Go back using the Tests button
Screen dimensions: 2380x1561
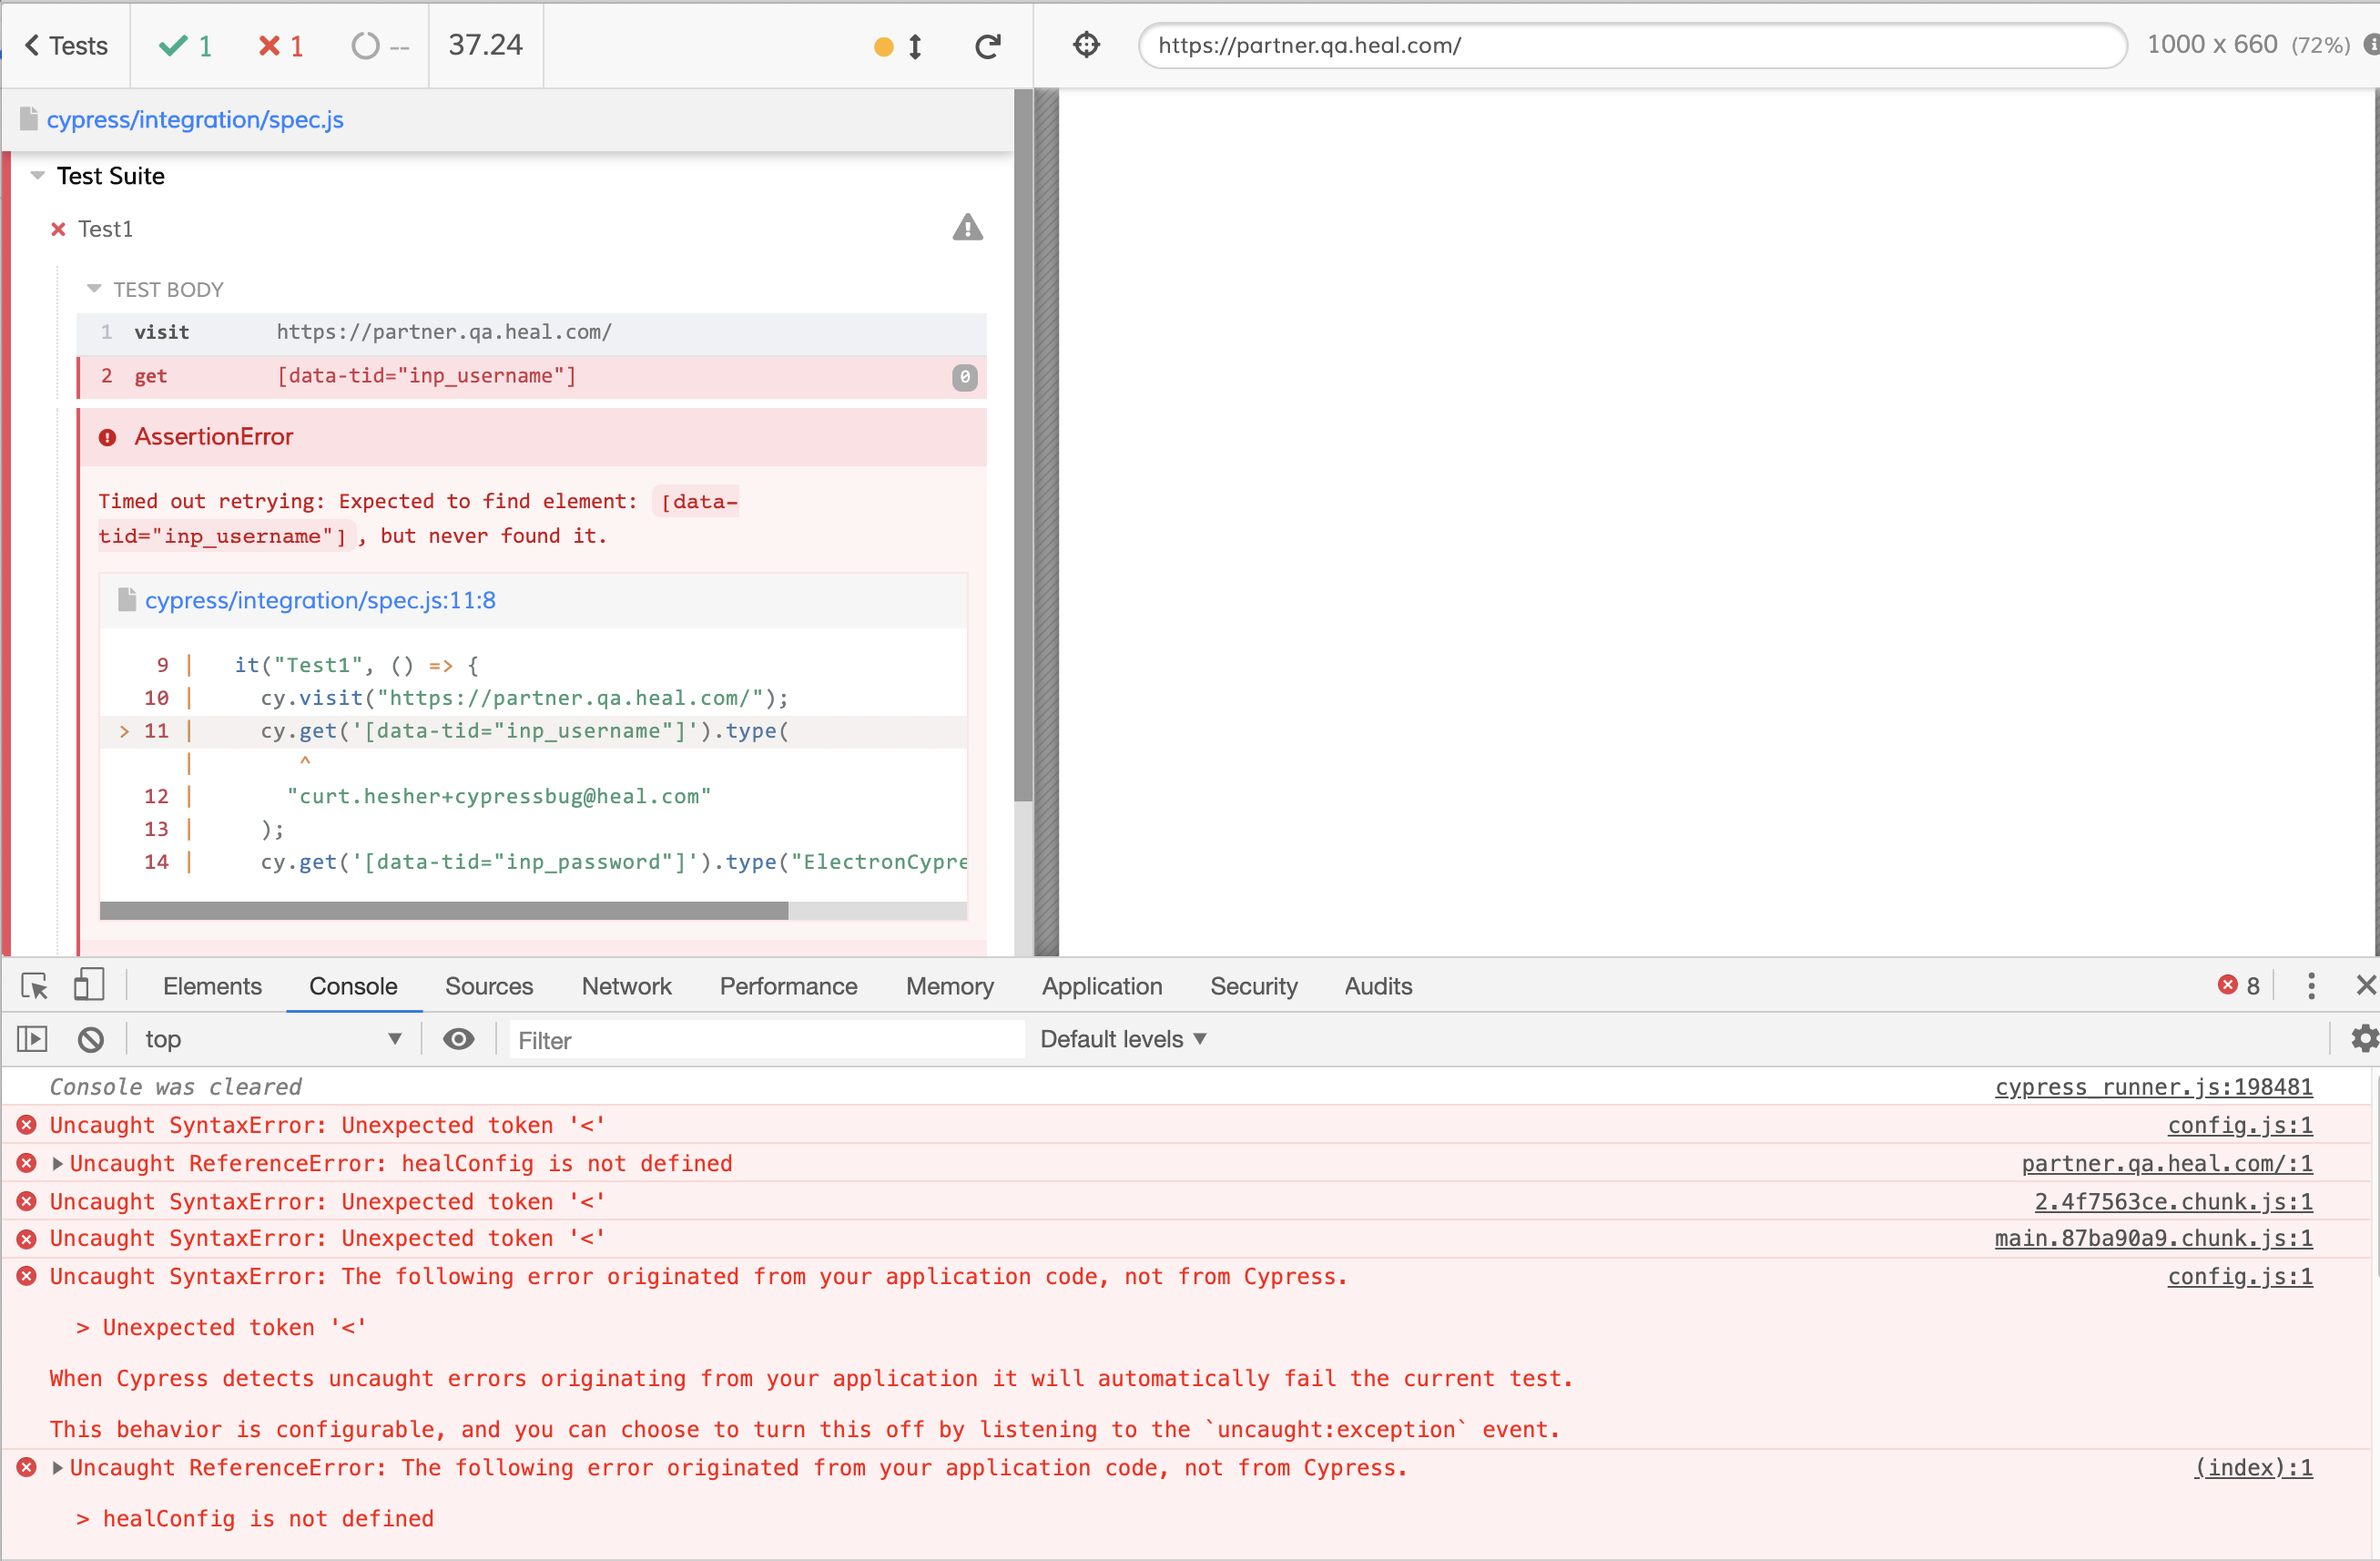63,45
